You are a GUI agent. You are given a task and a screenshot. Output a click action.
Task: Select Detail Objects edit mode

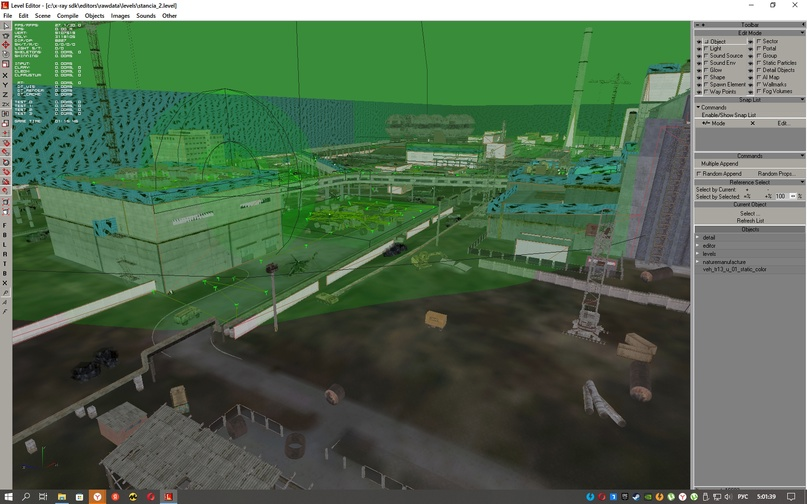(x=775, y=70)
